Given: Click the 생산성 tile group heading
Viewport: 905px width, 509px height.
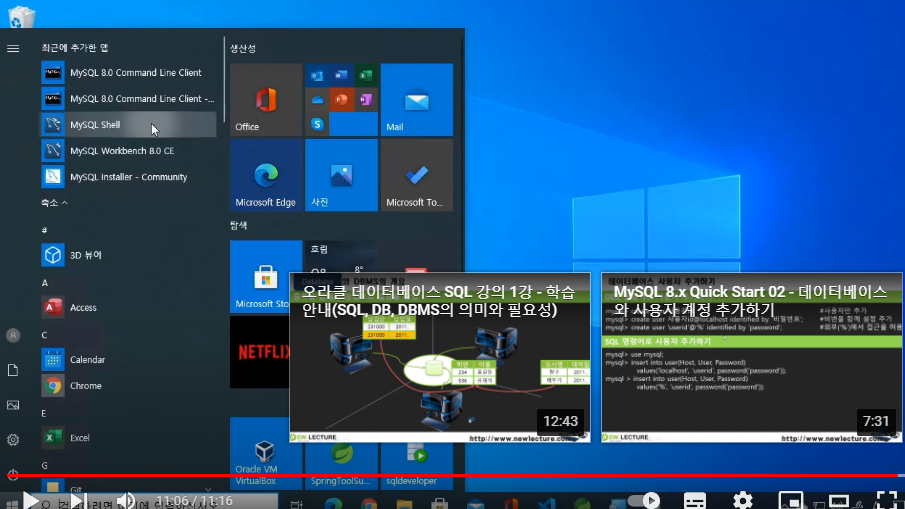Looking at the screenshot, I should click(x=243, y=48).
